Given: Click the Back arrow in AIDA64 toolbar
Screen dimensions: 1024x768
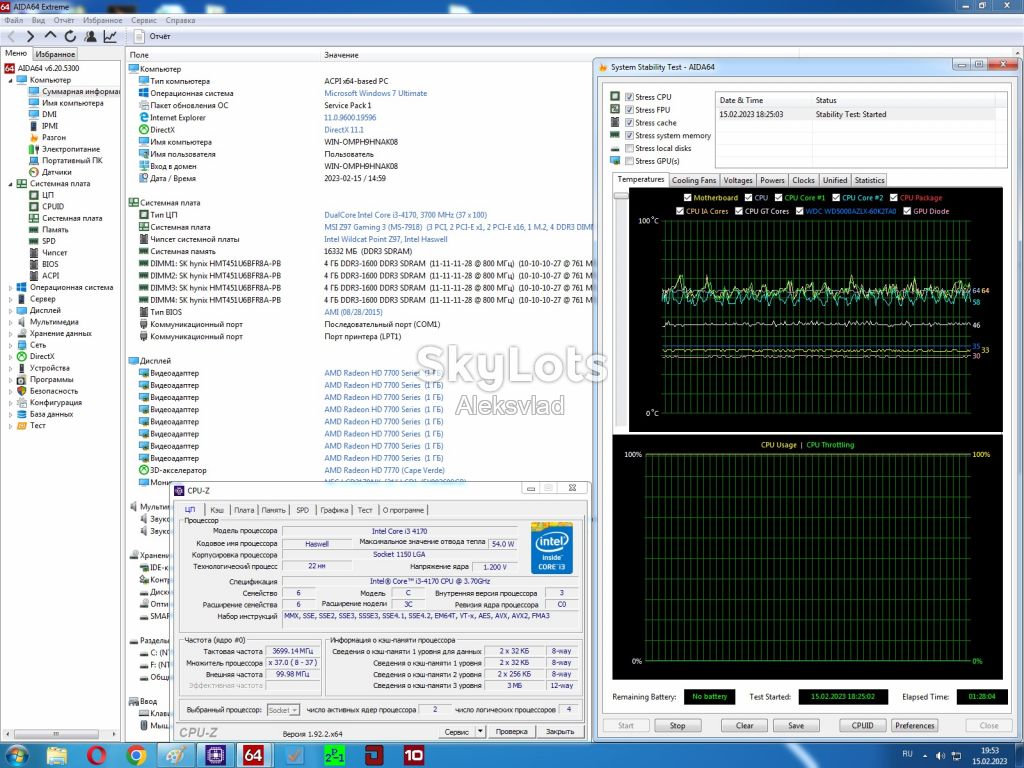Looking at the screenshot, I should click(x=11, y=37).
